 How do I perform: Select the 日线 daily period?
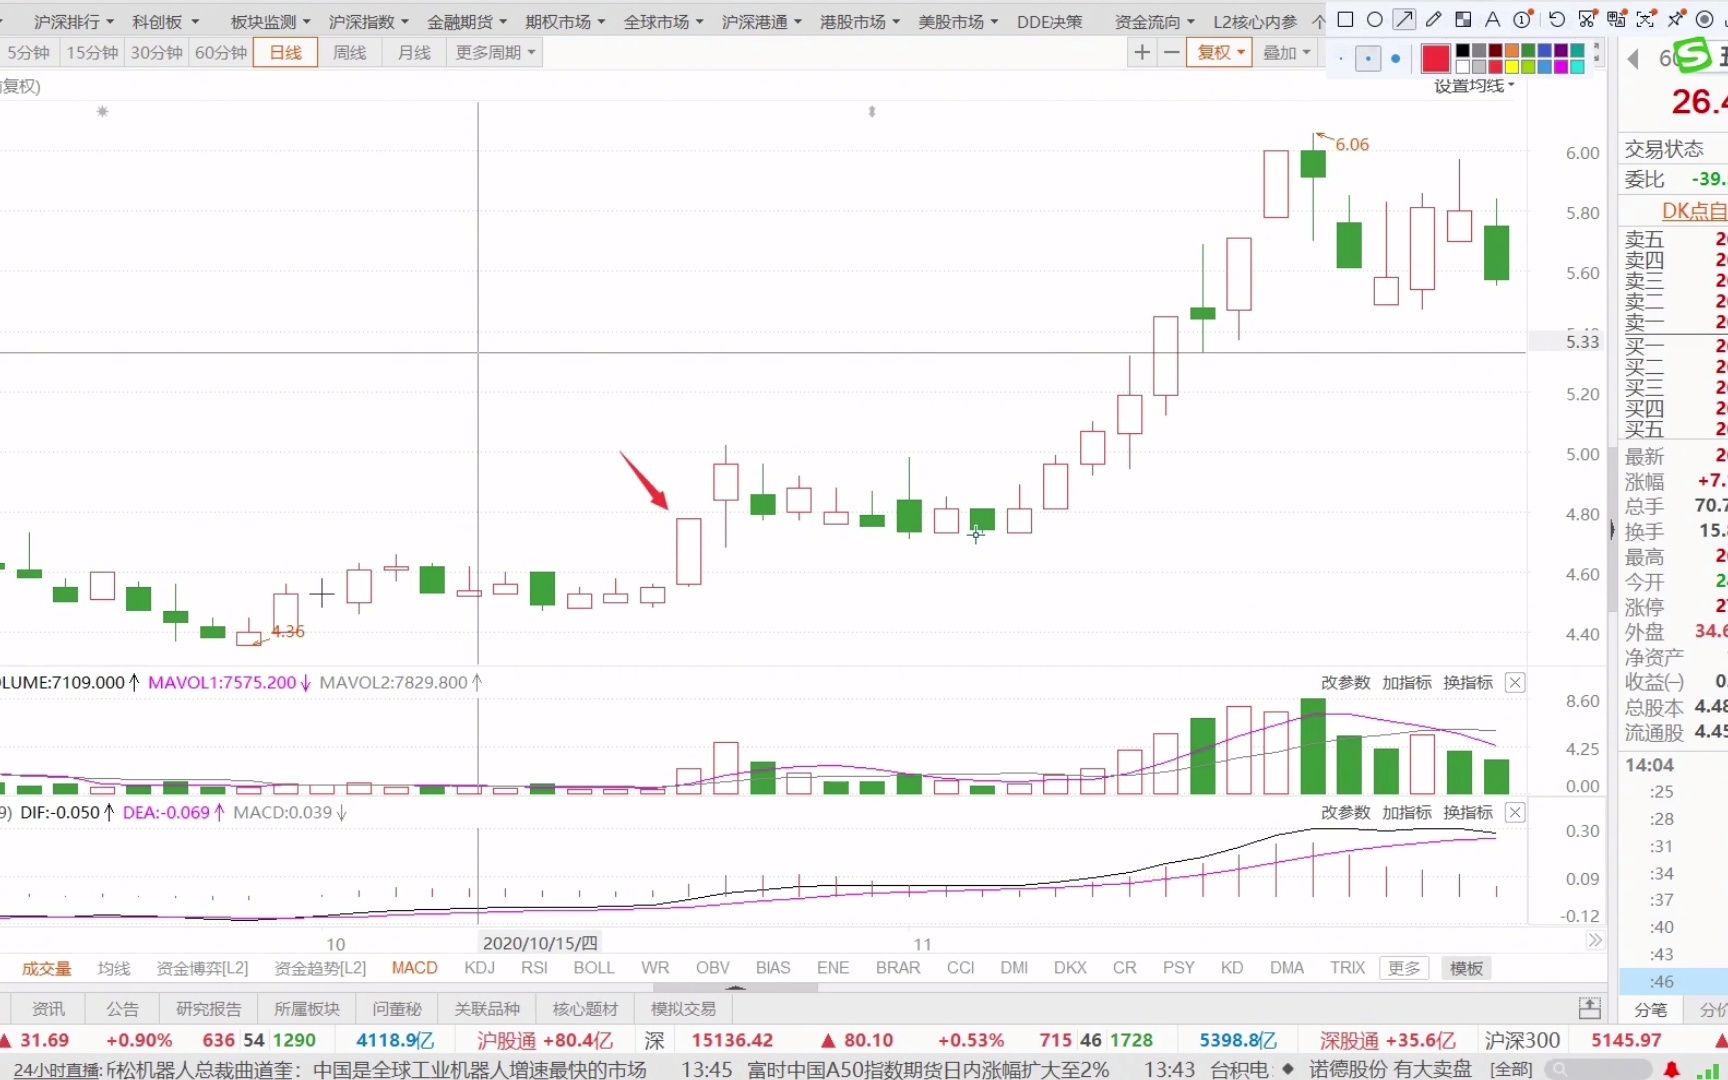coord(286,52)
